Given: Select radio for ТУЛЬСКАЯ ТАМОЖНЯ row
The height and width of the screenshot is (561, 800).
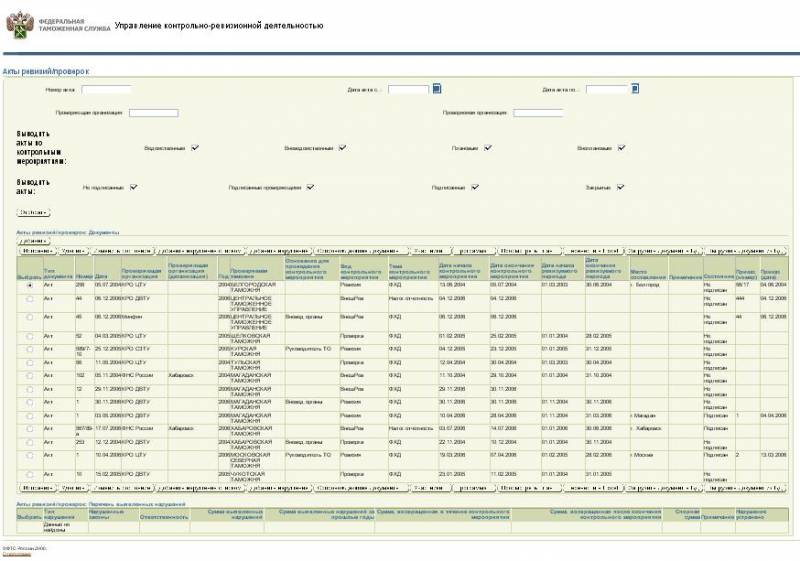Looking at the screenshot, I should coord(30,363).
